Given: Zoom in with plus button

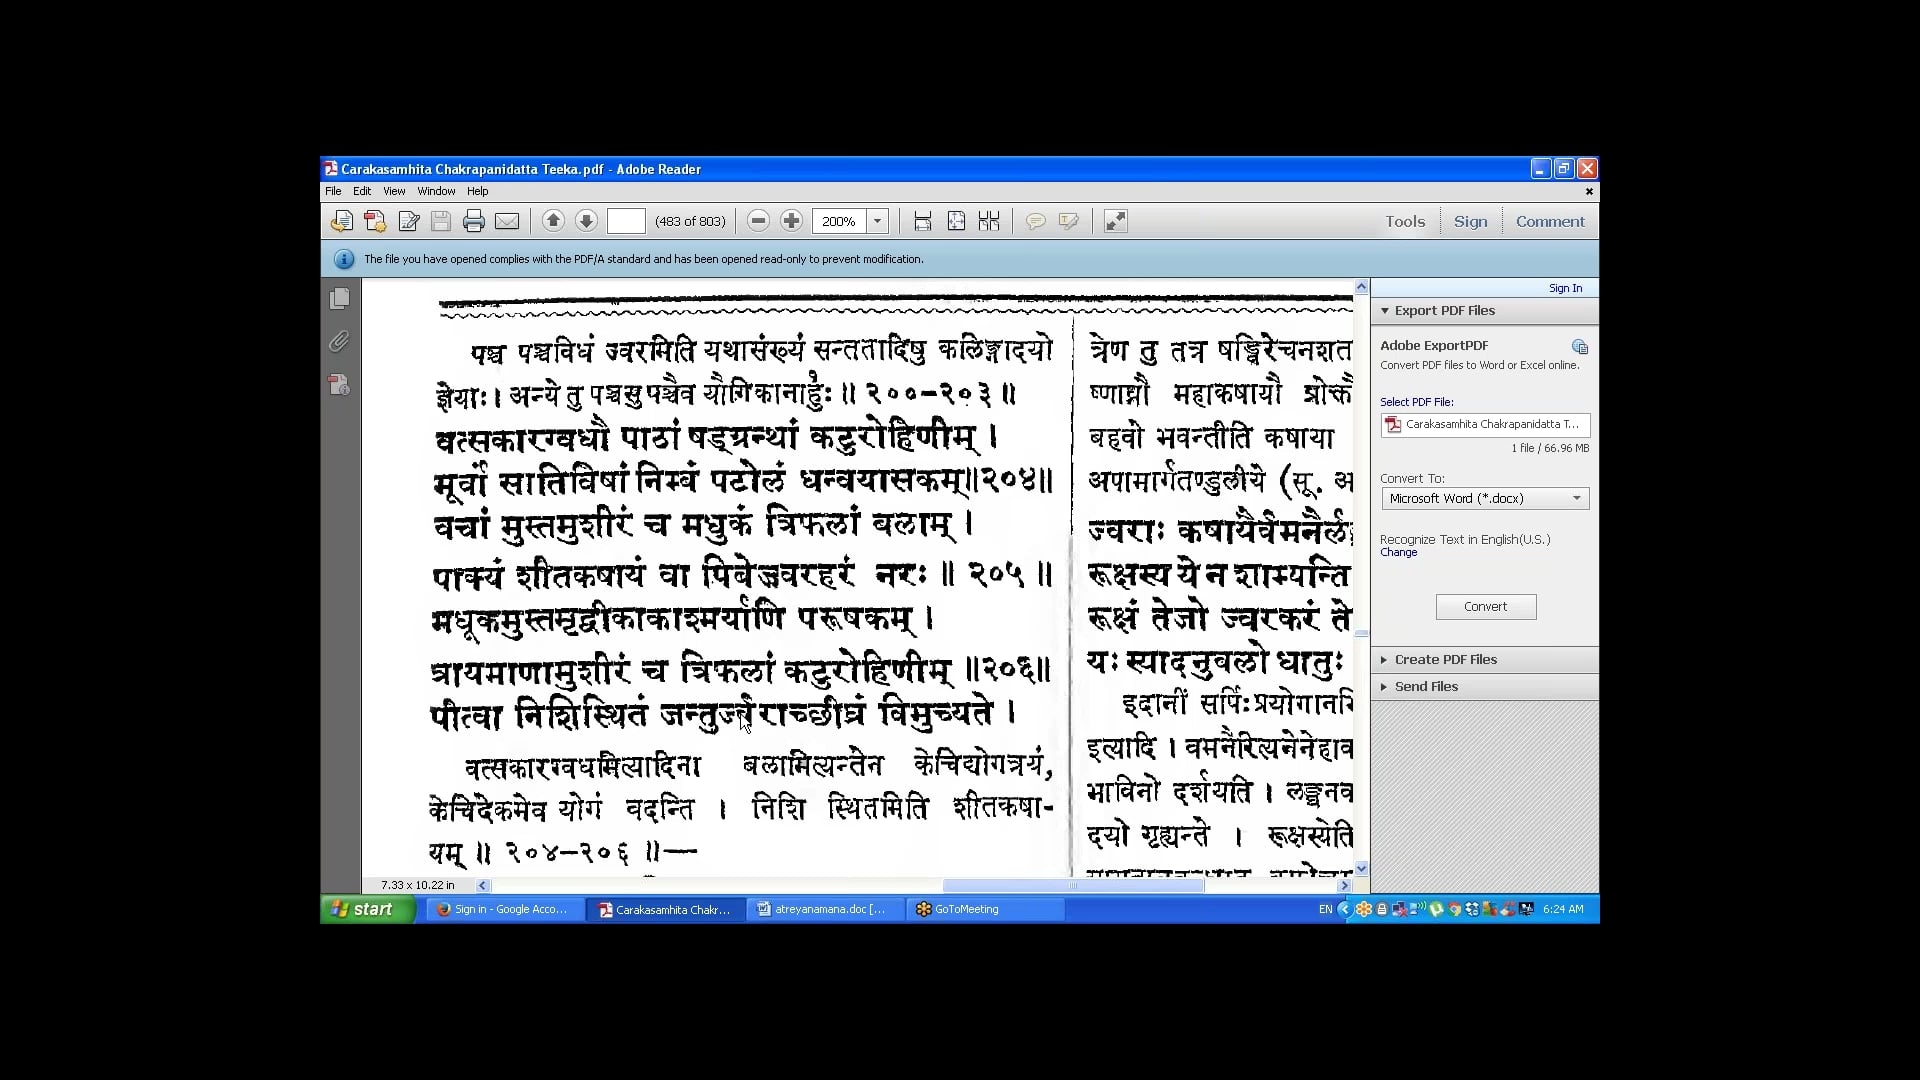Looking at the screenshot, I should (x=791, y=221).
